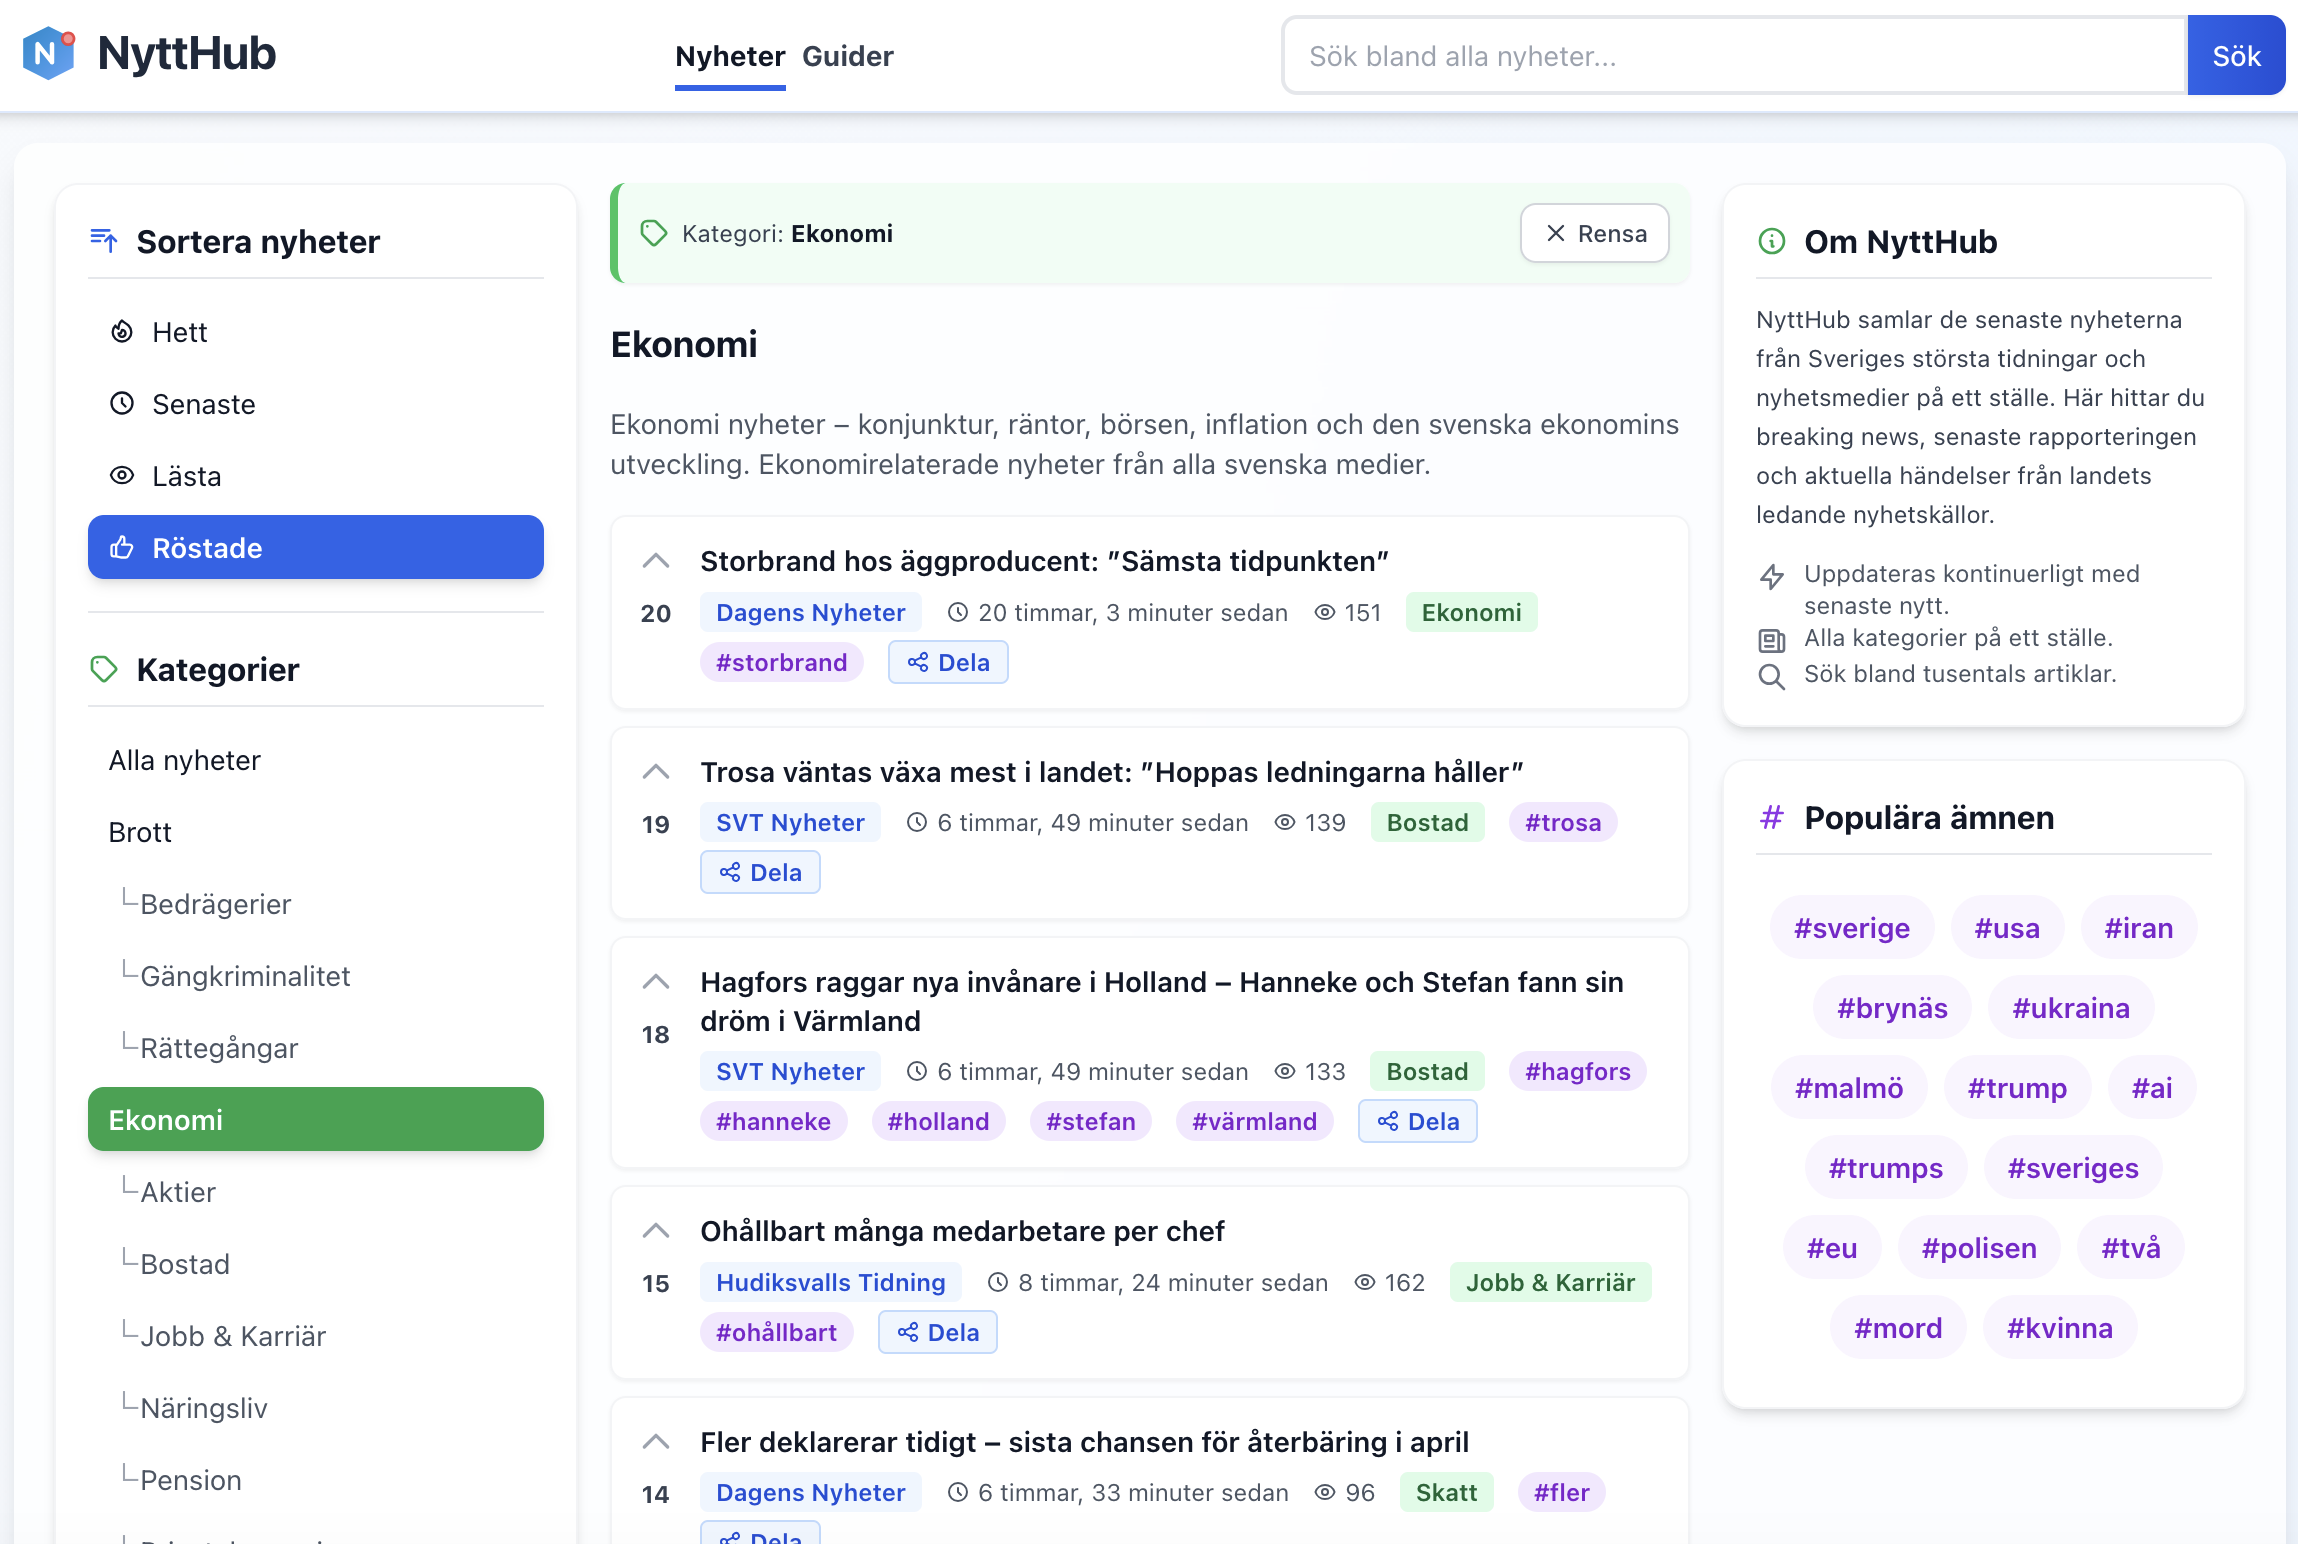The width and height of the screenshot is (2298, 1544).
Task: Upvote the Storbrand hos äggproducent article
Action: (655, 561)
